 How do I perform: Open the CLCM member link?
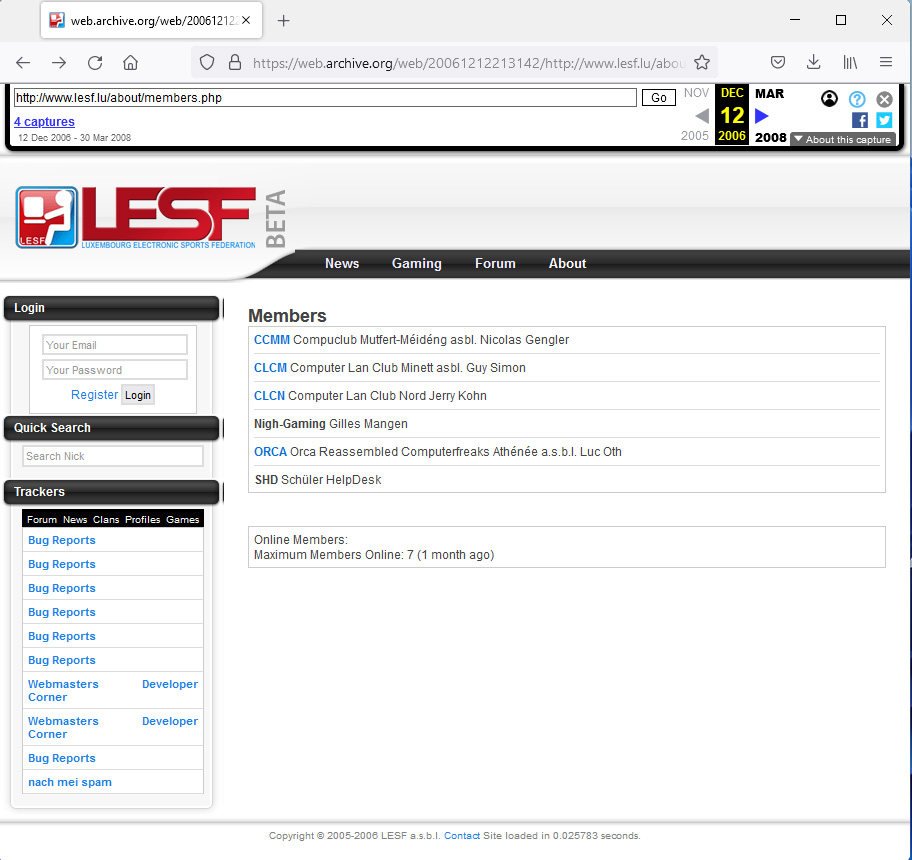tap(270, 367)
